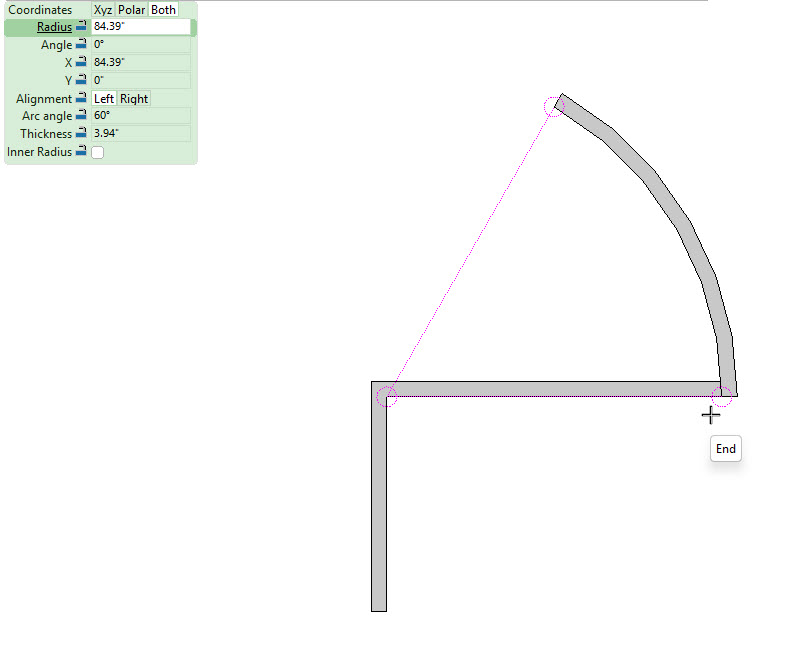
Task: Click the Thickness label
Action: point(46,134)
